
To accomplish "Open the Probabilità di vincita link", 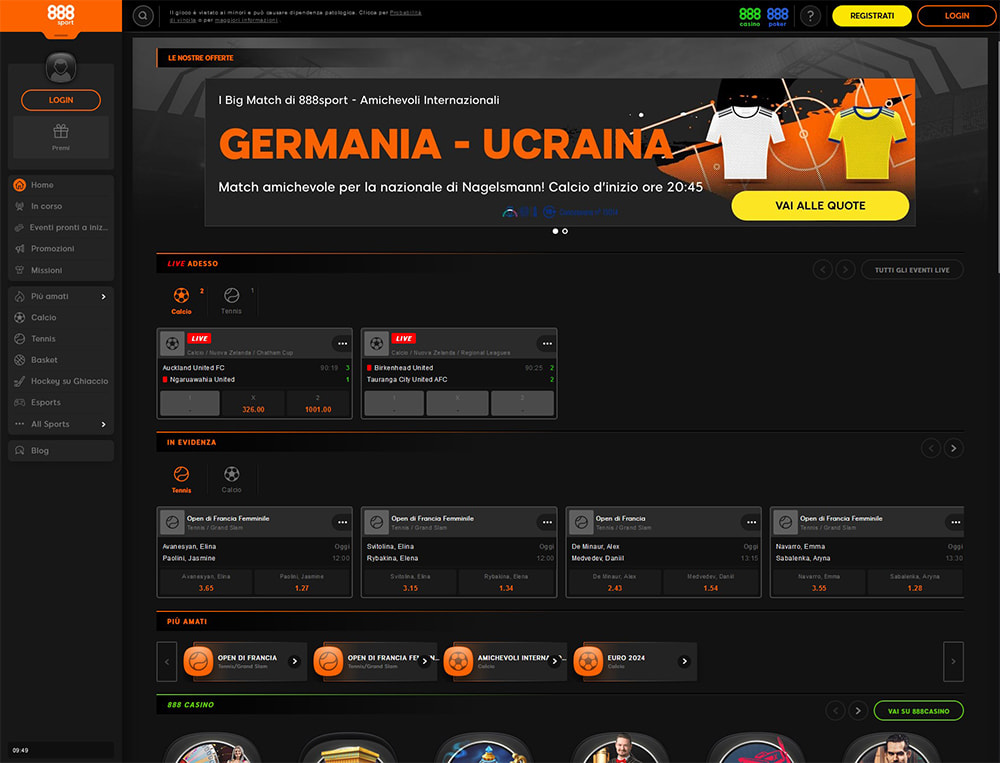I will (x=405, y=13).
